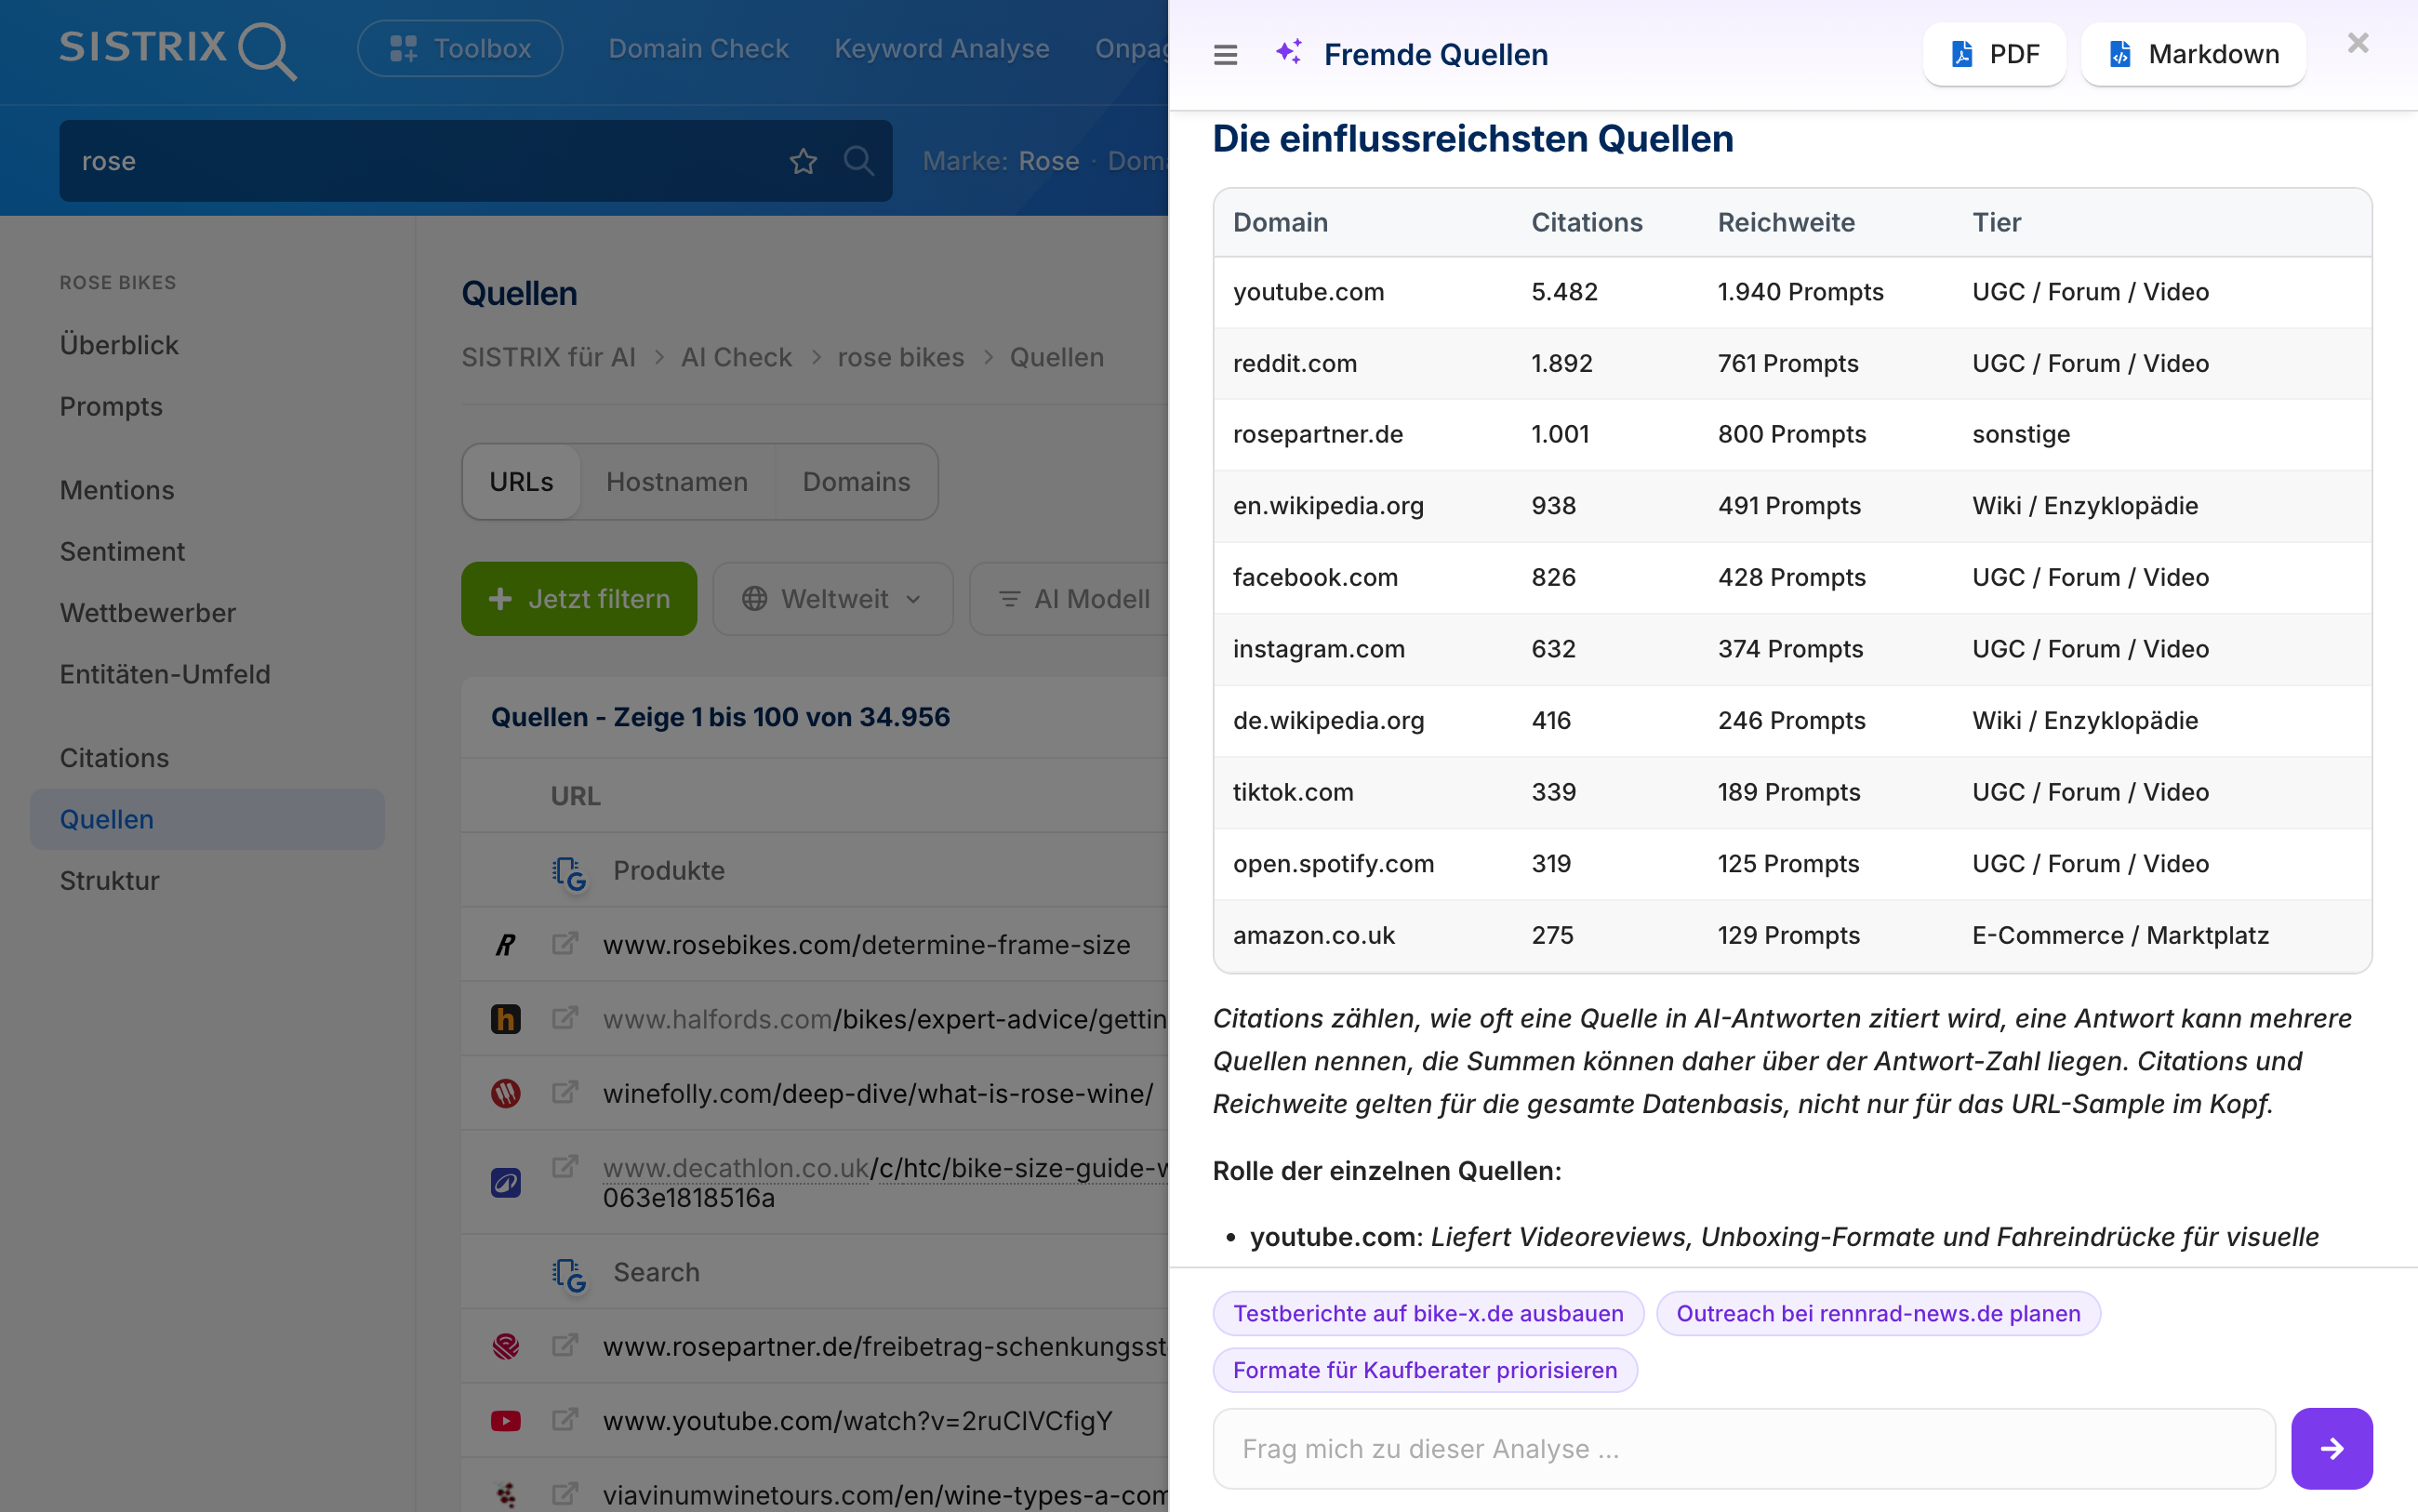
Task: Open external link icon for rosepartner.de row
Action: click(x=565, y=1345)
